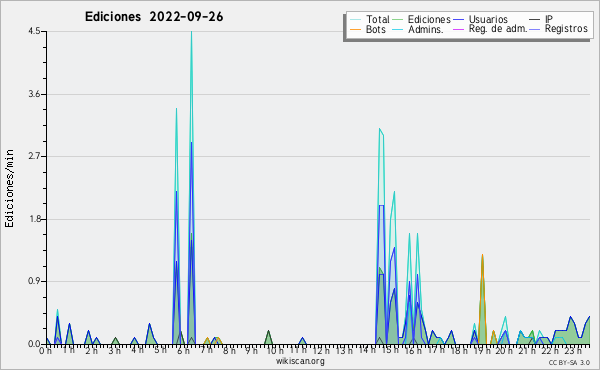Click the chart title Ediciones 2022-09-26
Screen dimensions: 600x370
point(154,17)
